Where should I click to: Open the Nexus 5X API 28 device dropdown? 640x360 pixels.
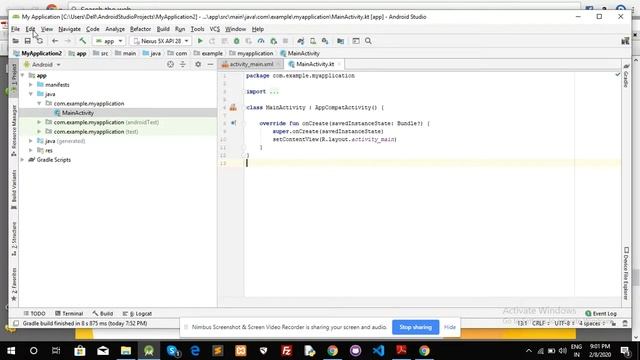click(x=161, y=41)
